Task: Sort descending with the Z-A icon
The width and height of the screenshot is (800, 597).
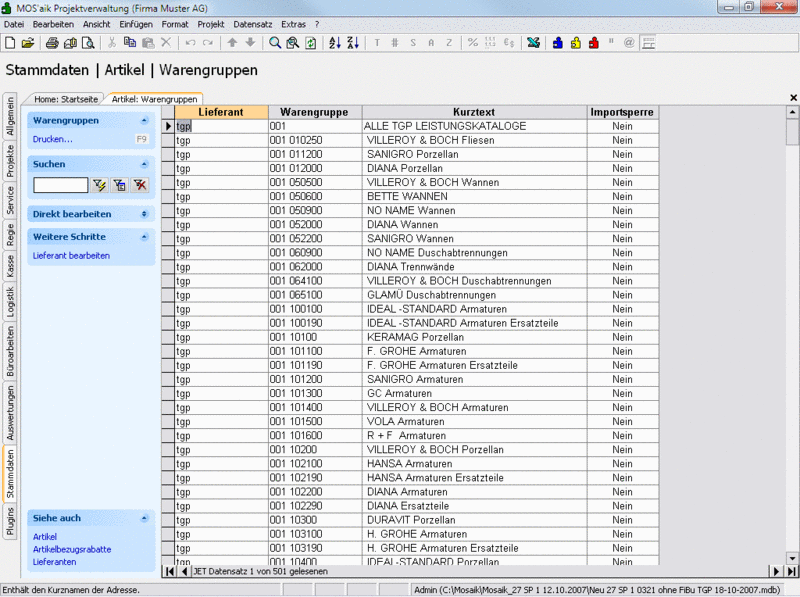Action: [353, 43]
